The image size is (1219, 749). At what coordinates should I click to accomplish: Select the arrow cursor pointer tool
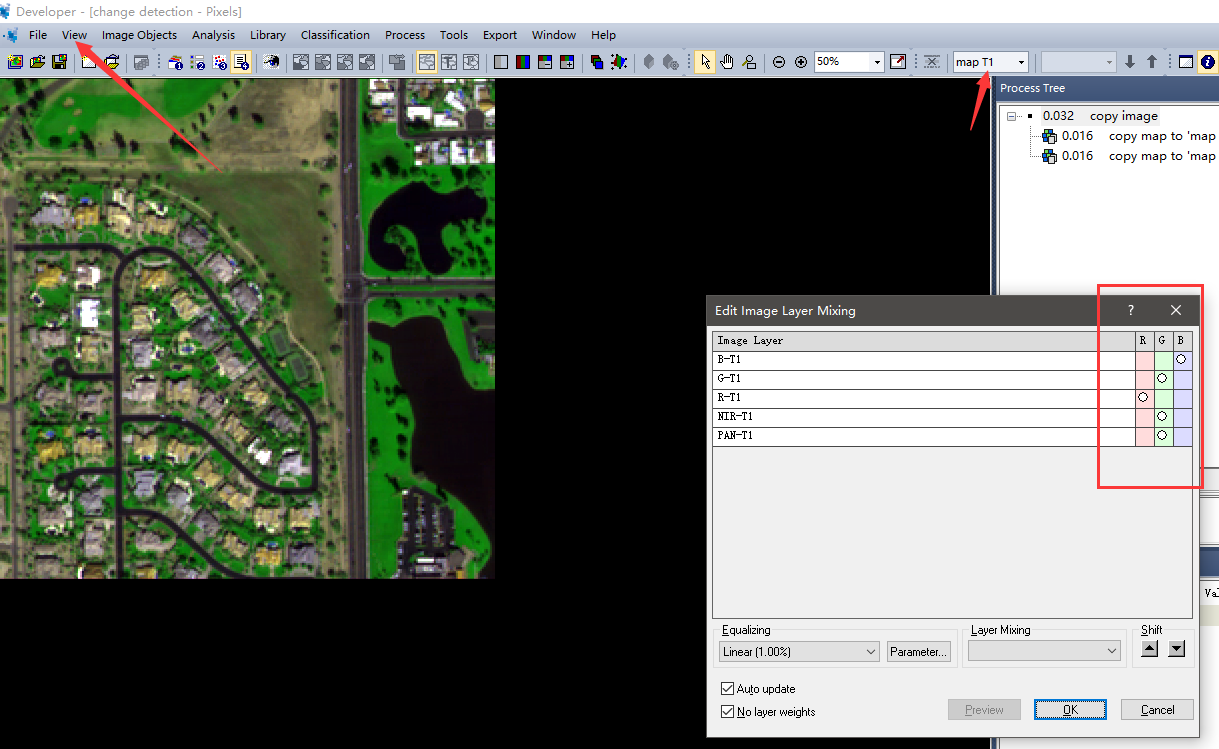click(x=705, y=62)
